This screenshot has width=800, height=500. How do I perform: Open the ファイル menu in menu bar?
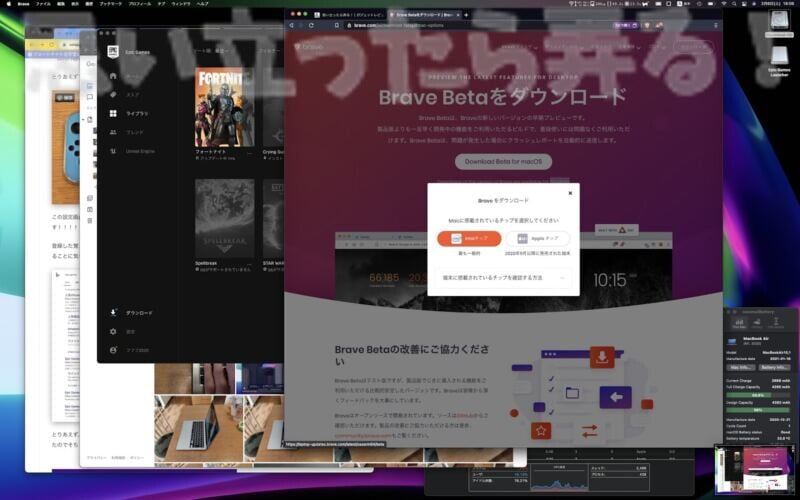(43, 4)
